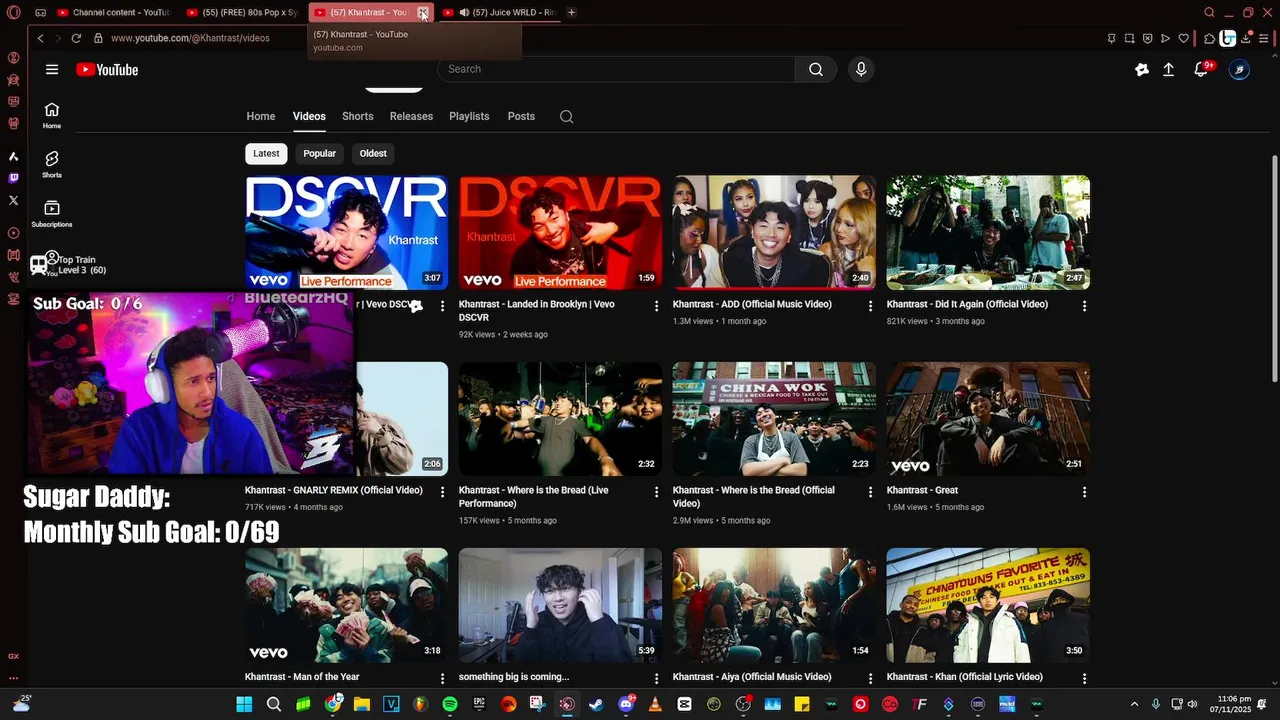
Task: Open Khantrast - Aiya (Official Music Video) title
Action: [752, 677]
